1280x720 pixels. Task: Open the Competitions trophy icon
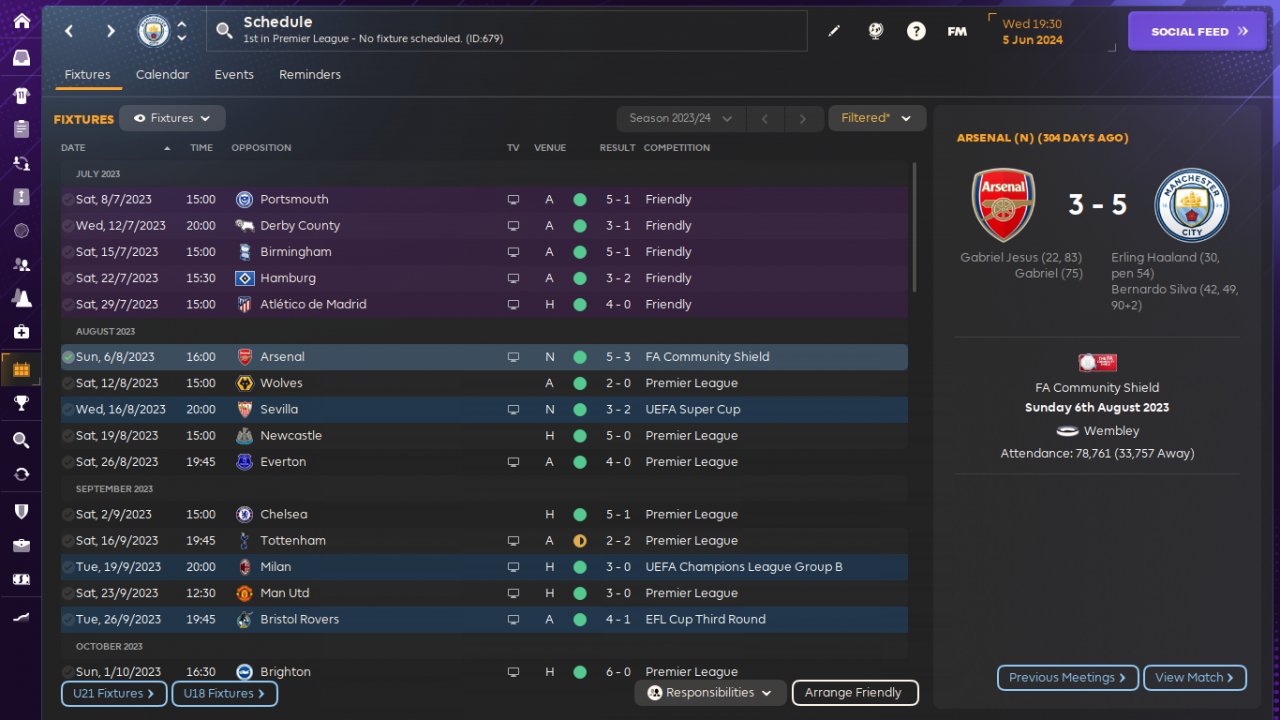pos(21,403)
